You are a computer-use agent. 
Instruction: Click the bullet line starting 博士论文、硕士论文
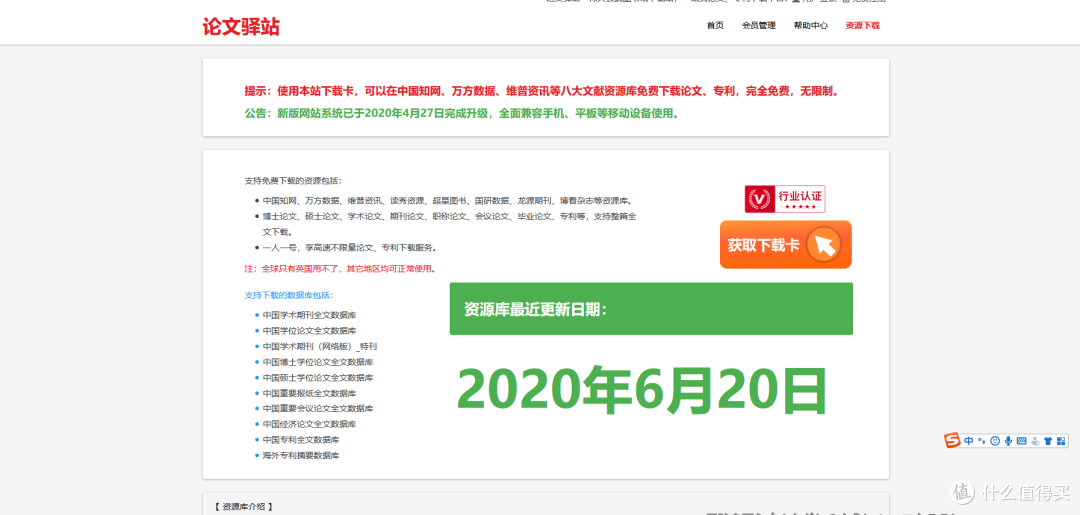[449, 224]
